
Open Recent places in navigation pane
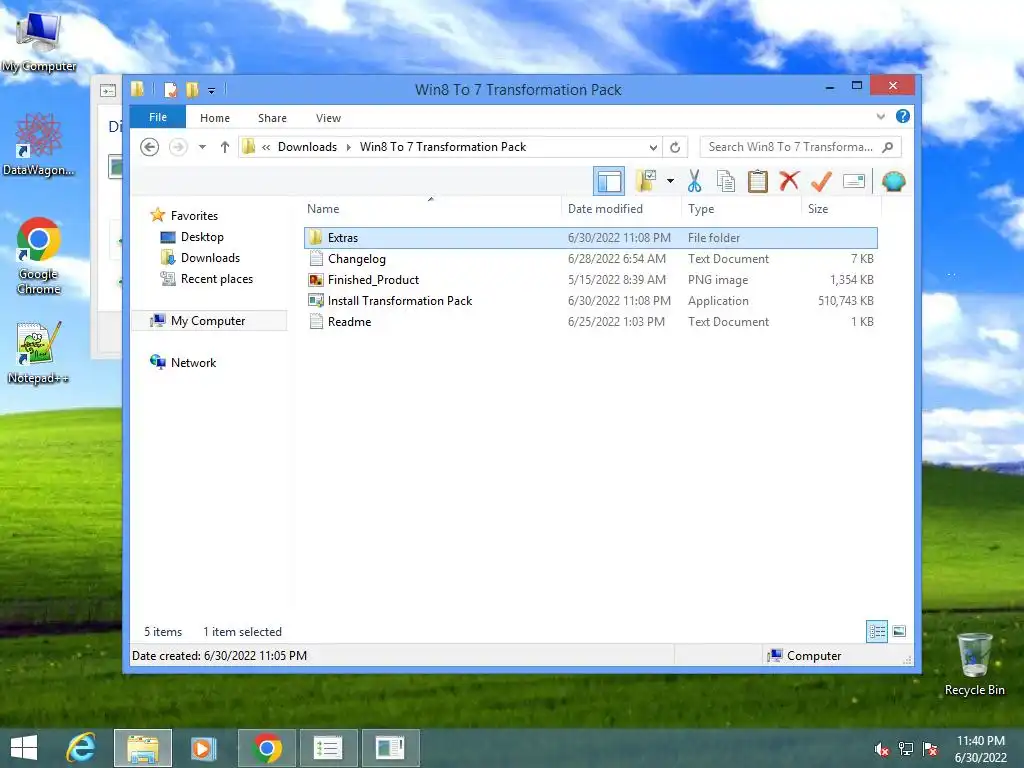pyautogui.click(x=216, y=279)
